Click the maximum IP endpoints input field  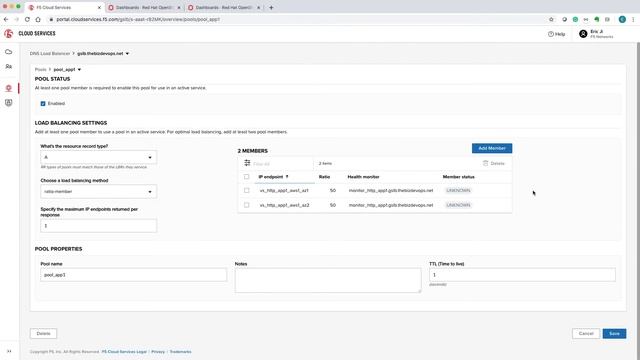98,226
